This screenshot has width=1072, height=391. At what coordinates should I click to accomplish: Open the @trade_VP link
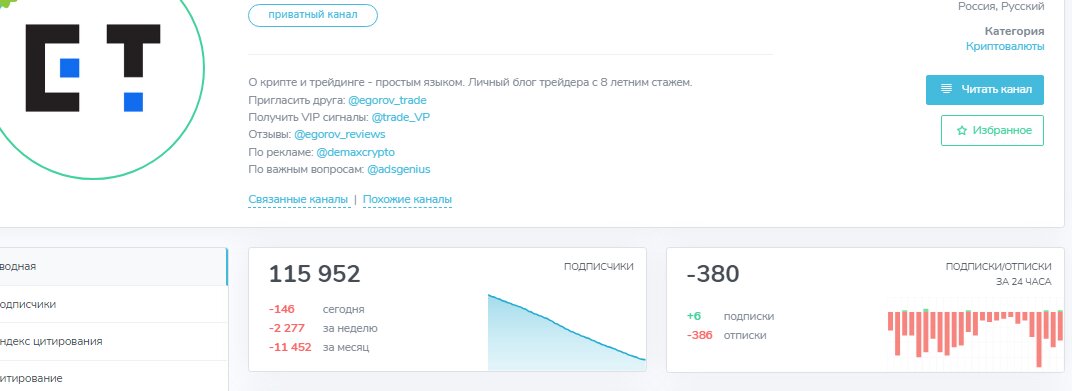(x=401, y=118)
